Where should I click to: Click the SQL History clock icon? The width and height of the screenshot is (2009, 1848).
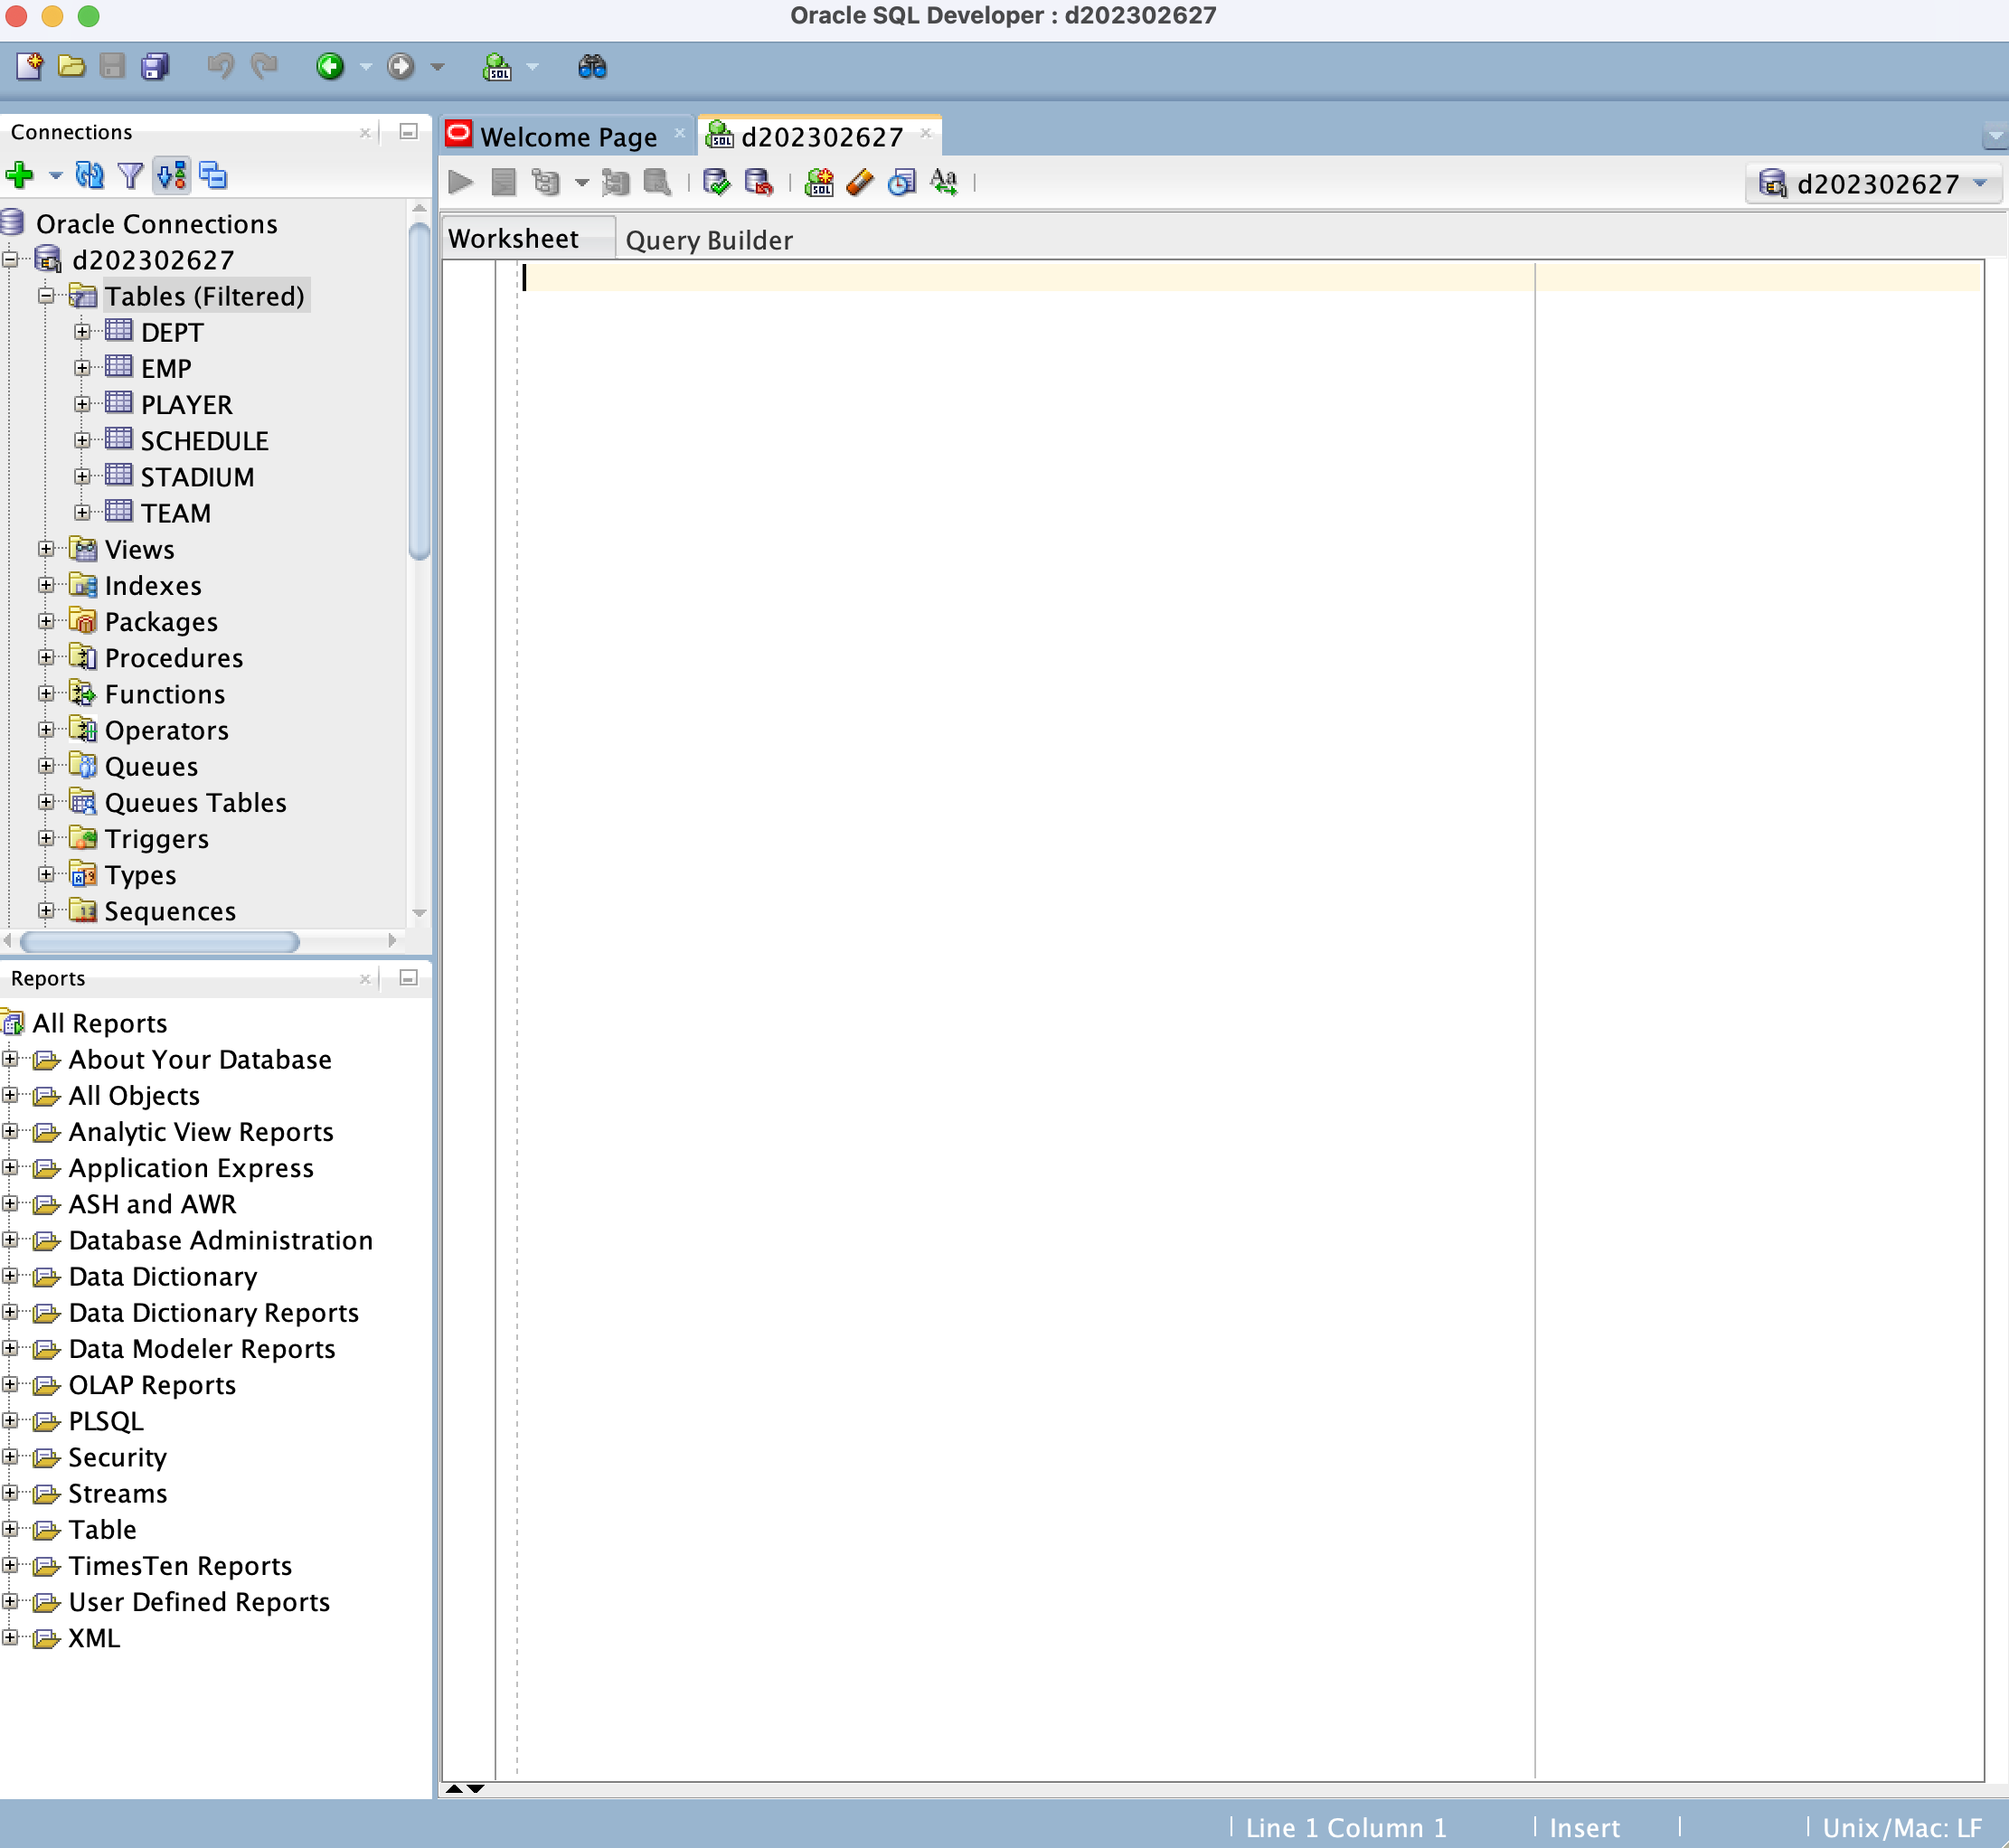[902, 182]
